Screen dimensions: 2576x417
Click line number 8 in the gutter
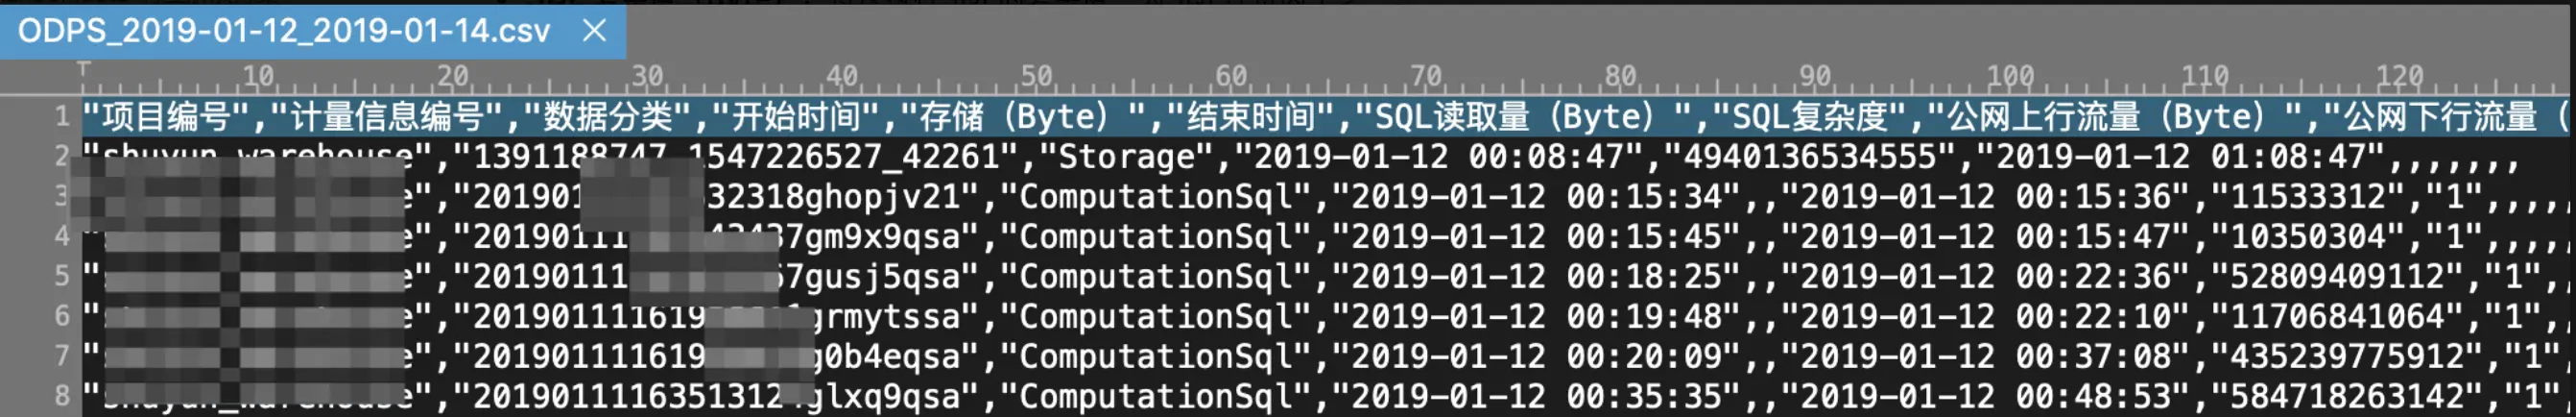[x=61, y=396]
